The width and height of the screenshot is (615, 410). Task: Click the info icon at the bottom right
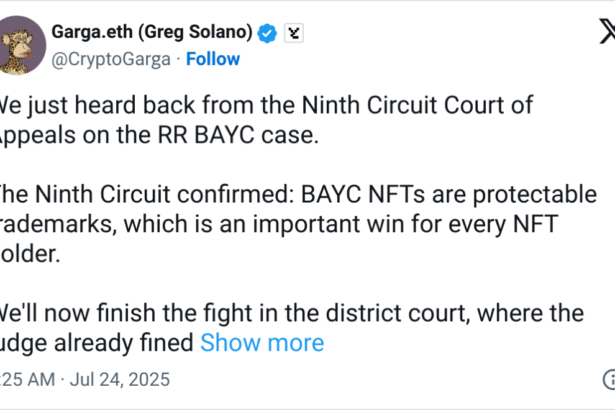click(x=609, y=379)
